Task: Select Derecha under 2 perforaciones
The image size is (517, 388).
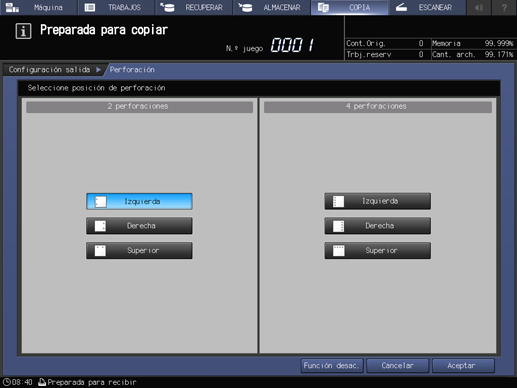Action: coord(139,226)
